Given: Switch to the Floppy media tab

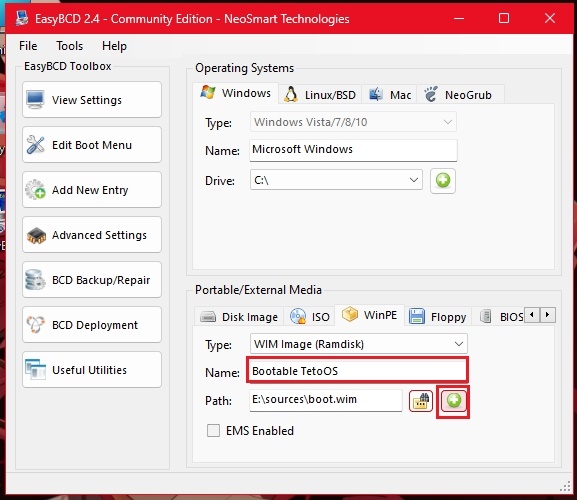Looking at the screenshot, I should pos(438,317).
